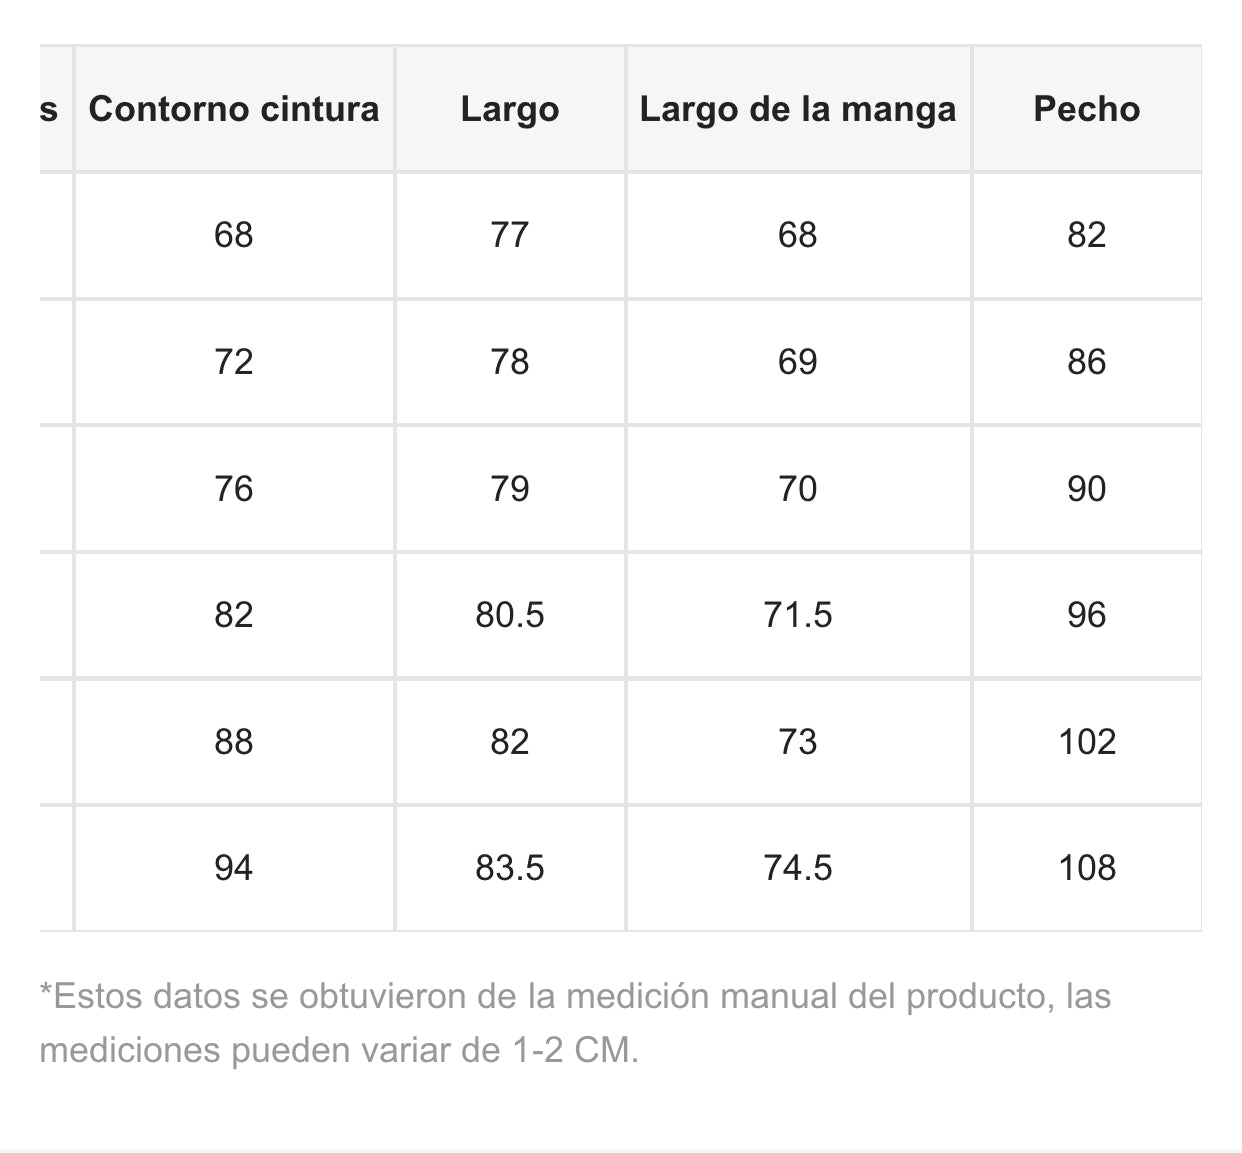1242x1153 pixels.
Task: Select the 83.5 length cell
Action: [510, 867]
